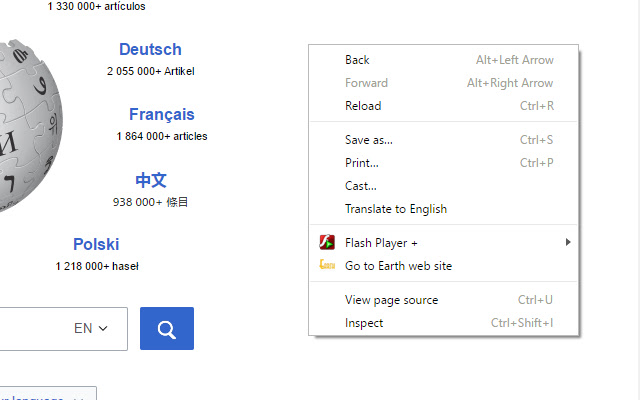Screen dimensions: 640x400
Task: Click the Google Earth icon in context menu
Action: coord(327,265)
